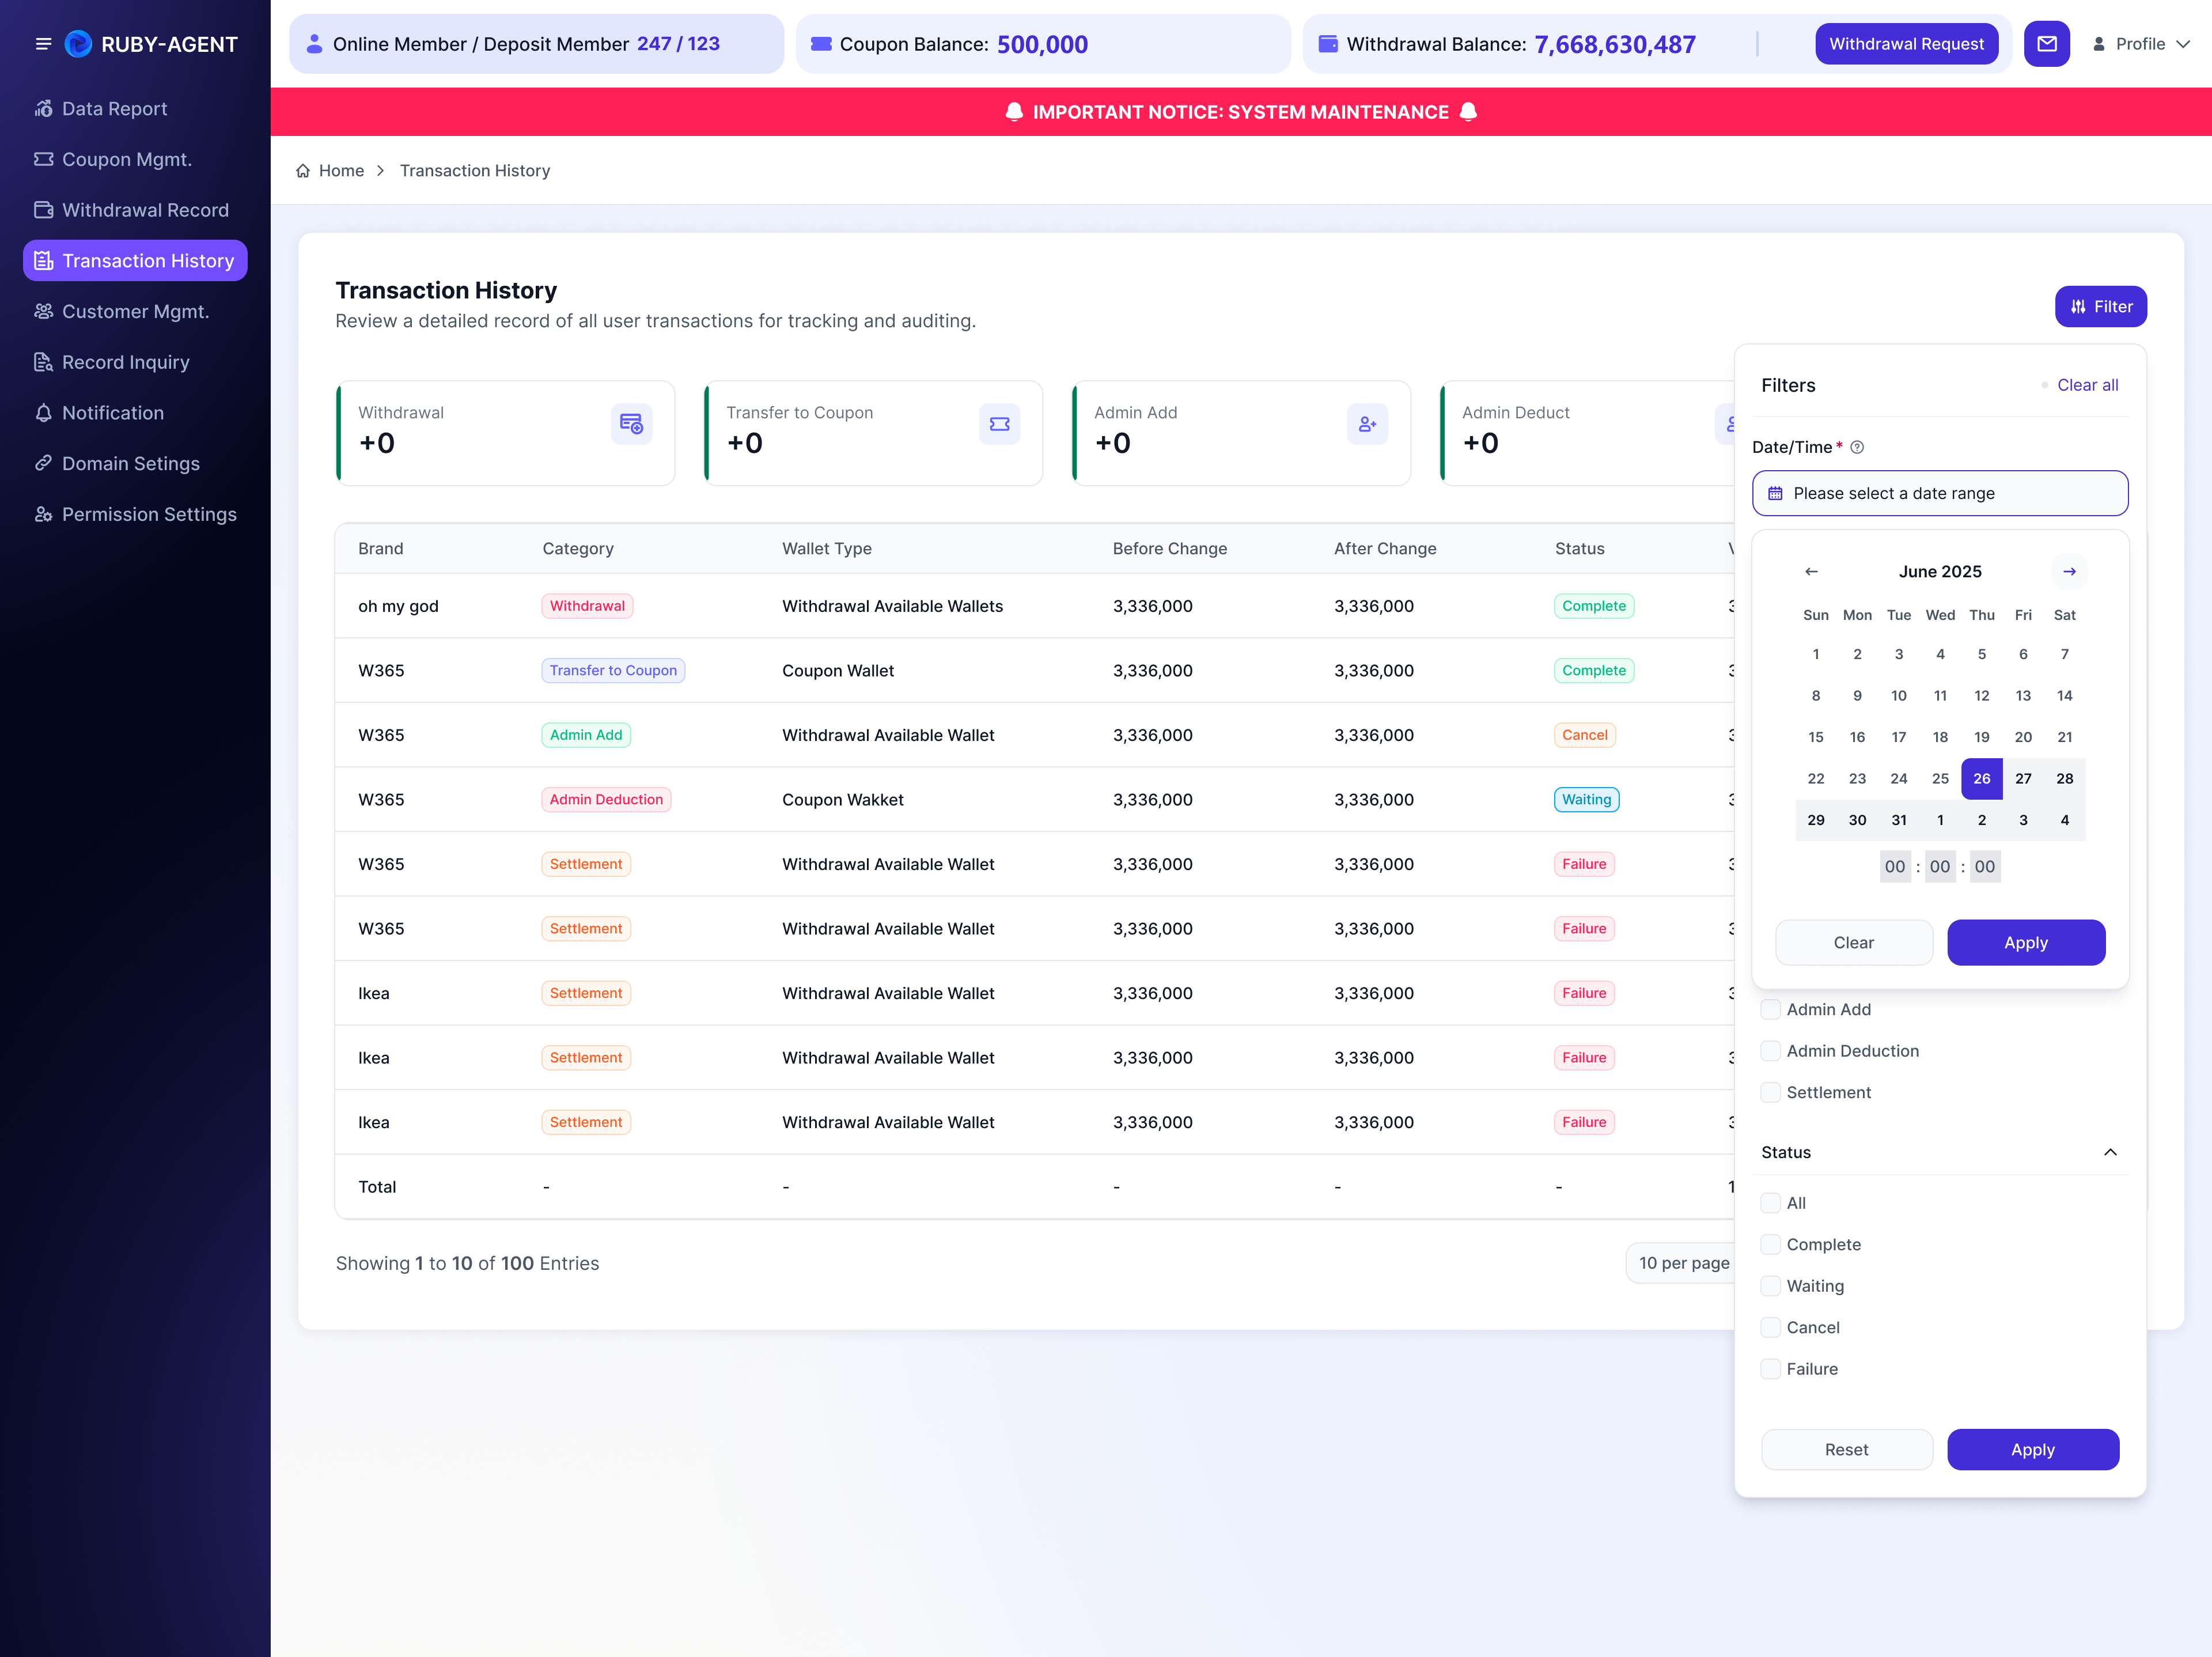Open Notification in the sidebar

(135, 413)
